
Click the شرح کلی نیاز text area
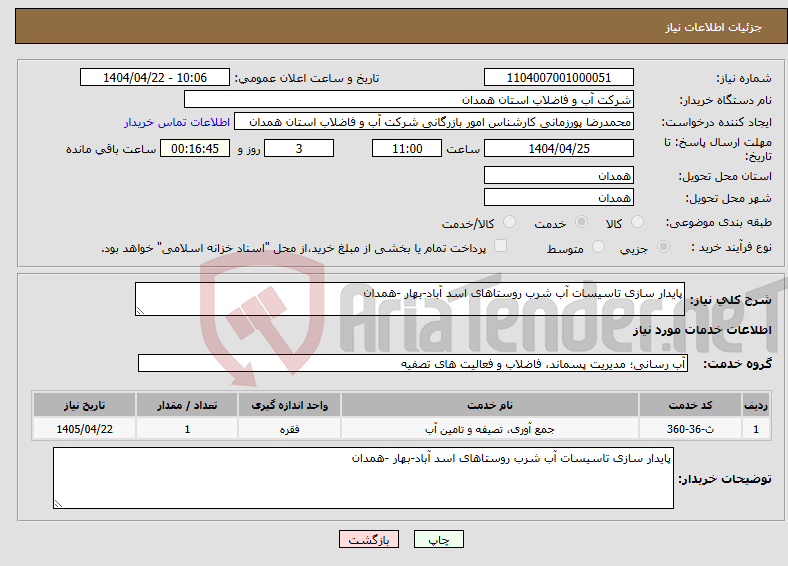(410, 299)
